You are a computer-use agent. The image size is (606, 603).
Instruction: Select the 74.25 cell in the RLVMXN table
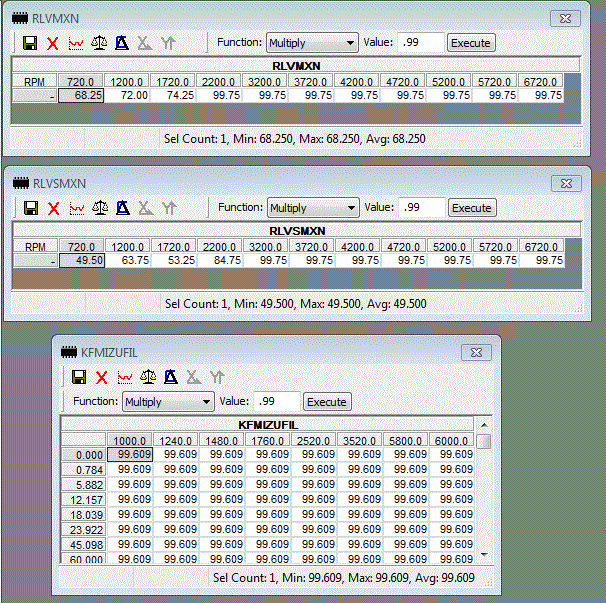(x=173, y=95)
